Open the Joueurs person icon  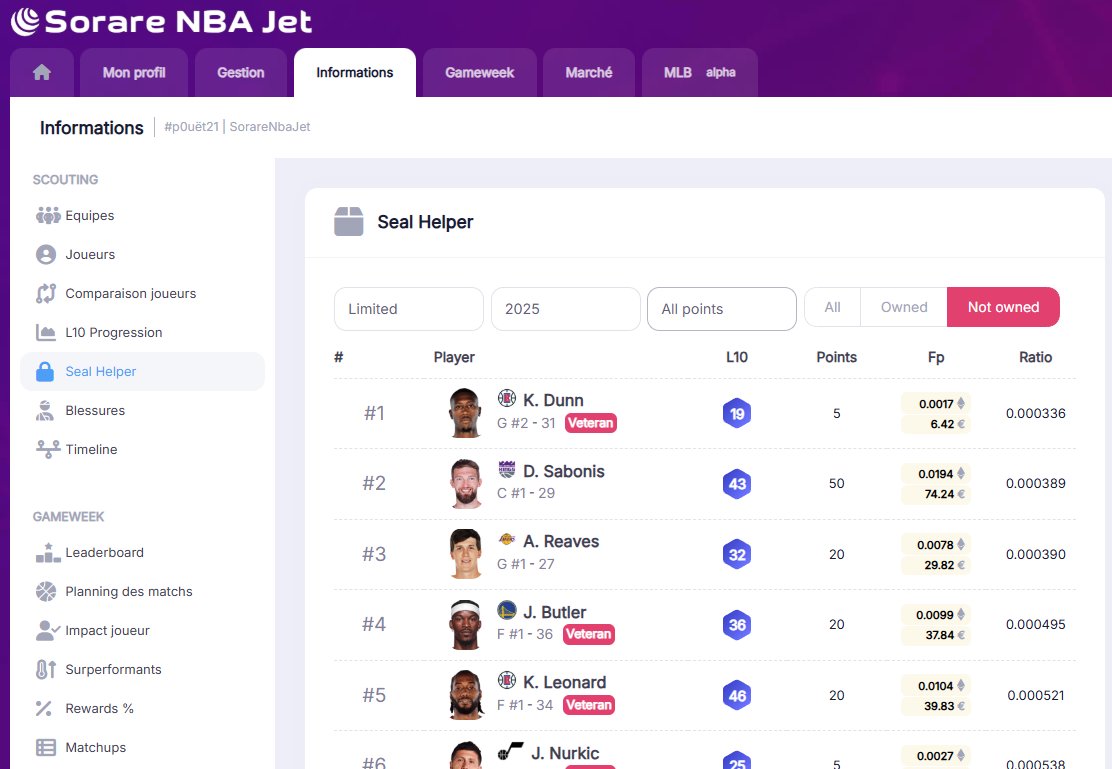[x=46, y=255]
